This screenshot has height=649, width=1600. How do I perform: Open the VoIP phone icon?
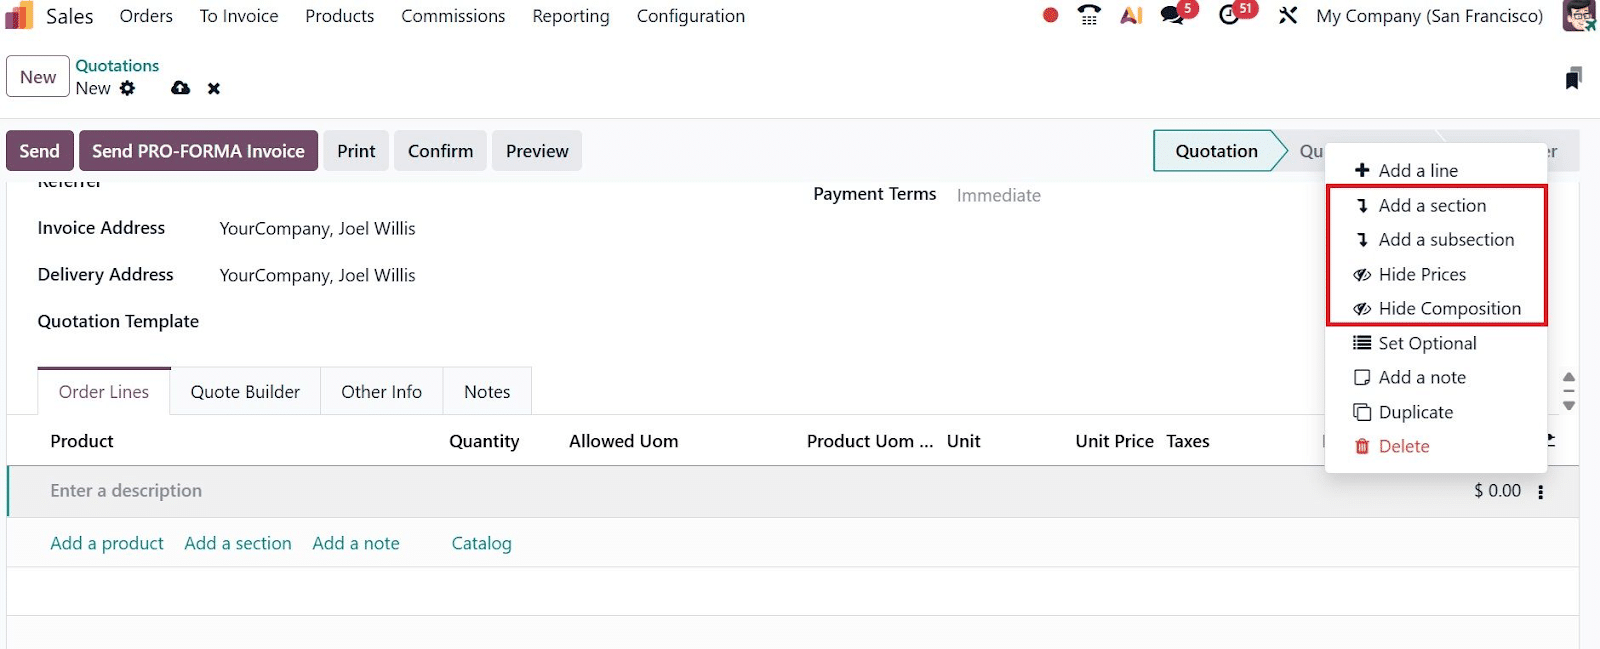(1089, 16)
